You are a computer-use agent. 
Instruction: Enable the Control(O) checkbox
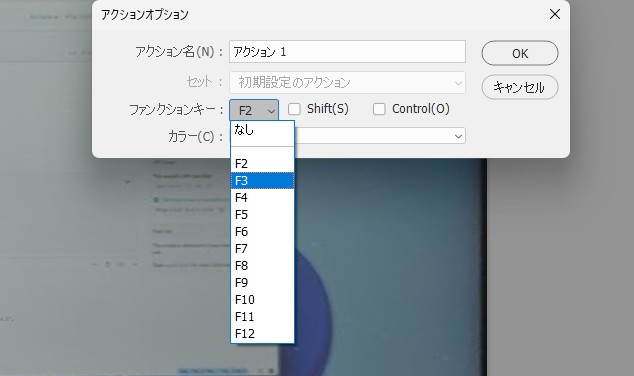pyautogui.click(x=379, y=109)
